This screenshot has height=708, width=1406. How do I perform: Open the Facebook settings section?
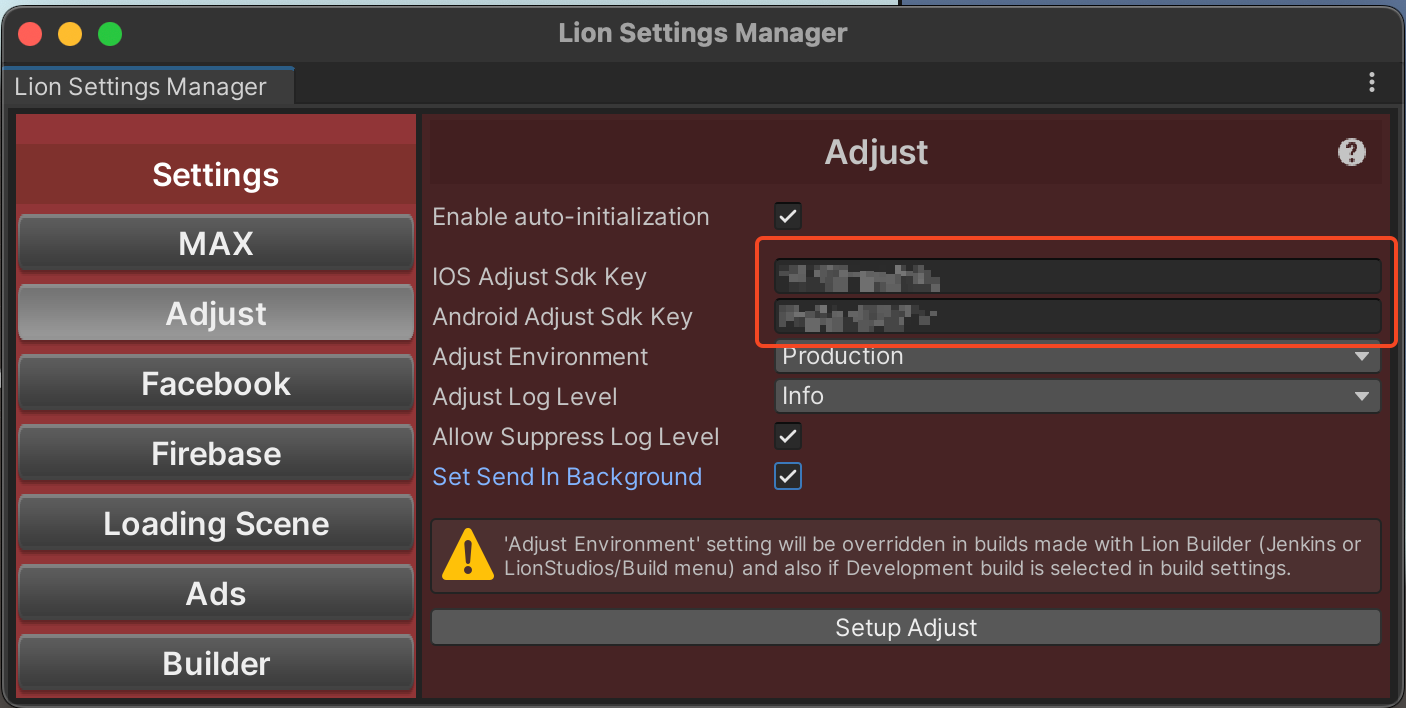pos(216,383)
